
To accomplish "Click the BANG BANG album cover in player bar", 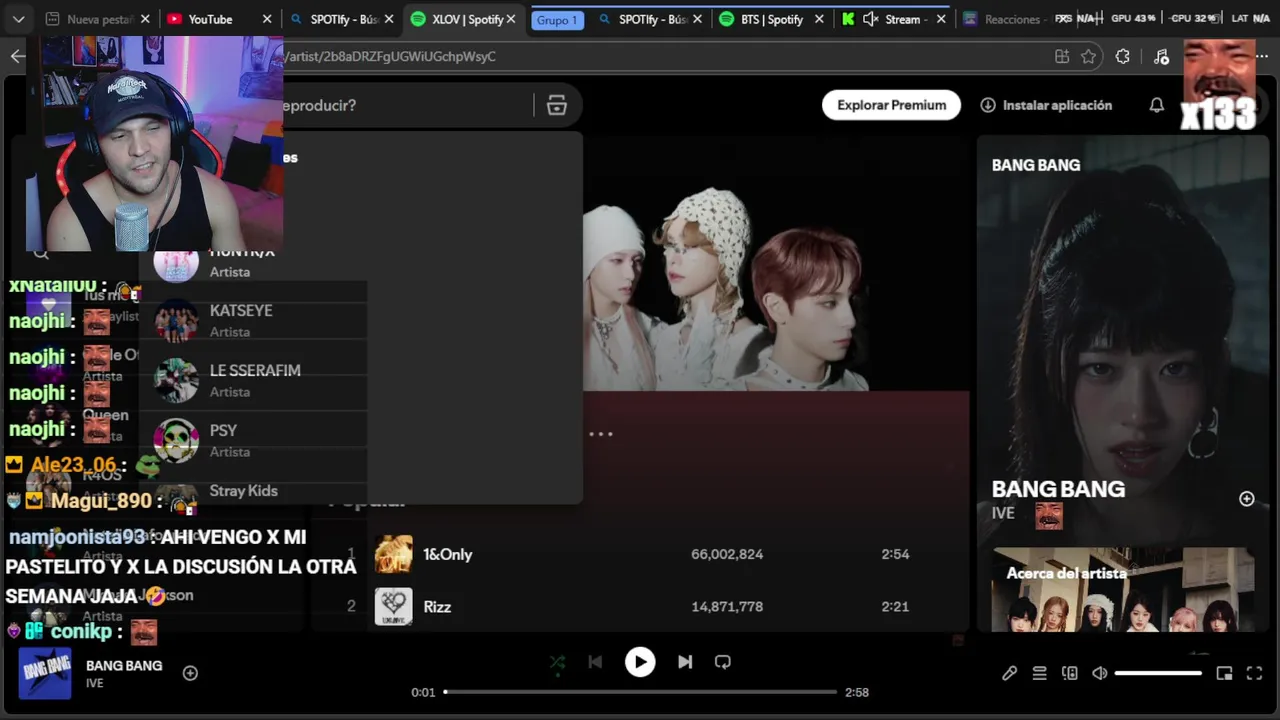I will tap(45, 673).
